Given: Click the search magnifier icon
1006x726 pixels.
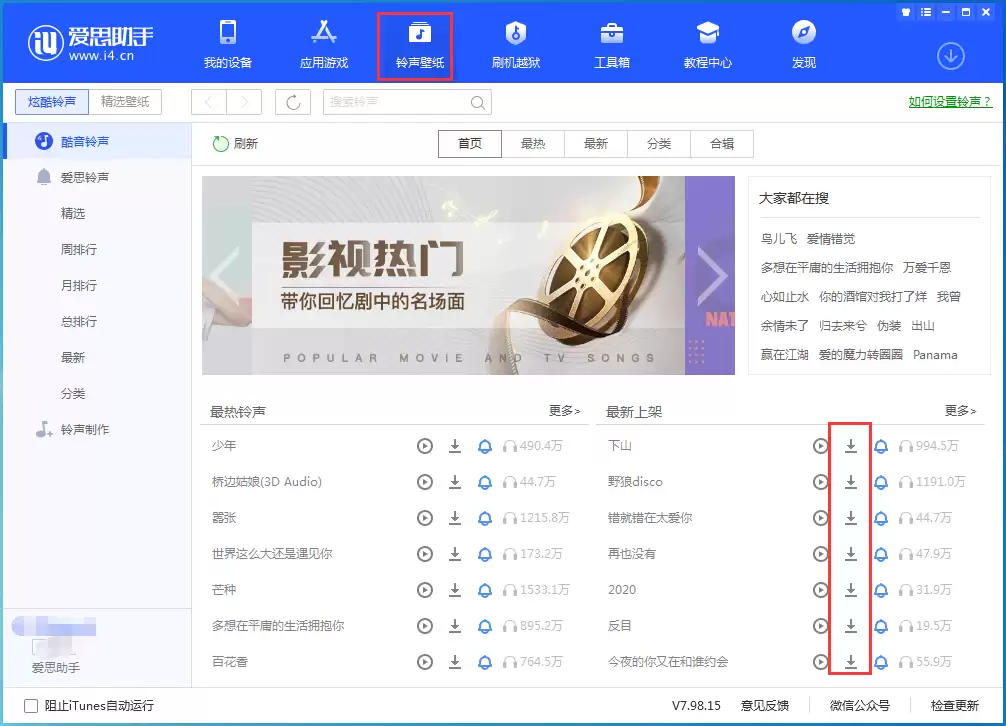Looking at the screenshot, I should (477, 103).
